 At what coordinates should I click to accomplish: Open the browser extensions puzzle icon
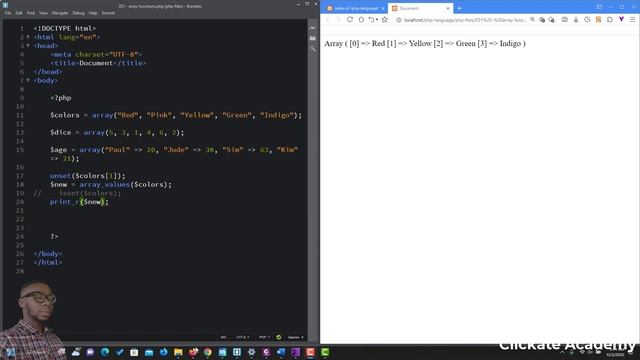pyautogui.click(x=610, y=20)
